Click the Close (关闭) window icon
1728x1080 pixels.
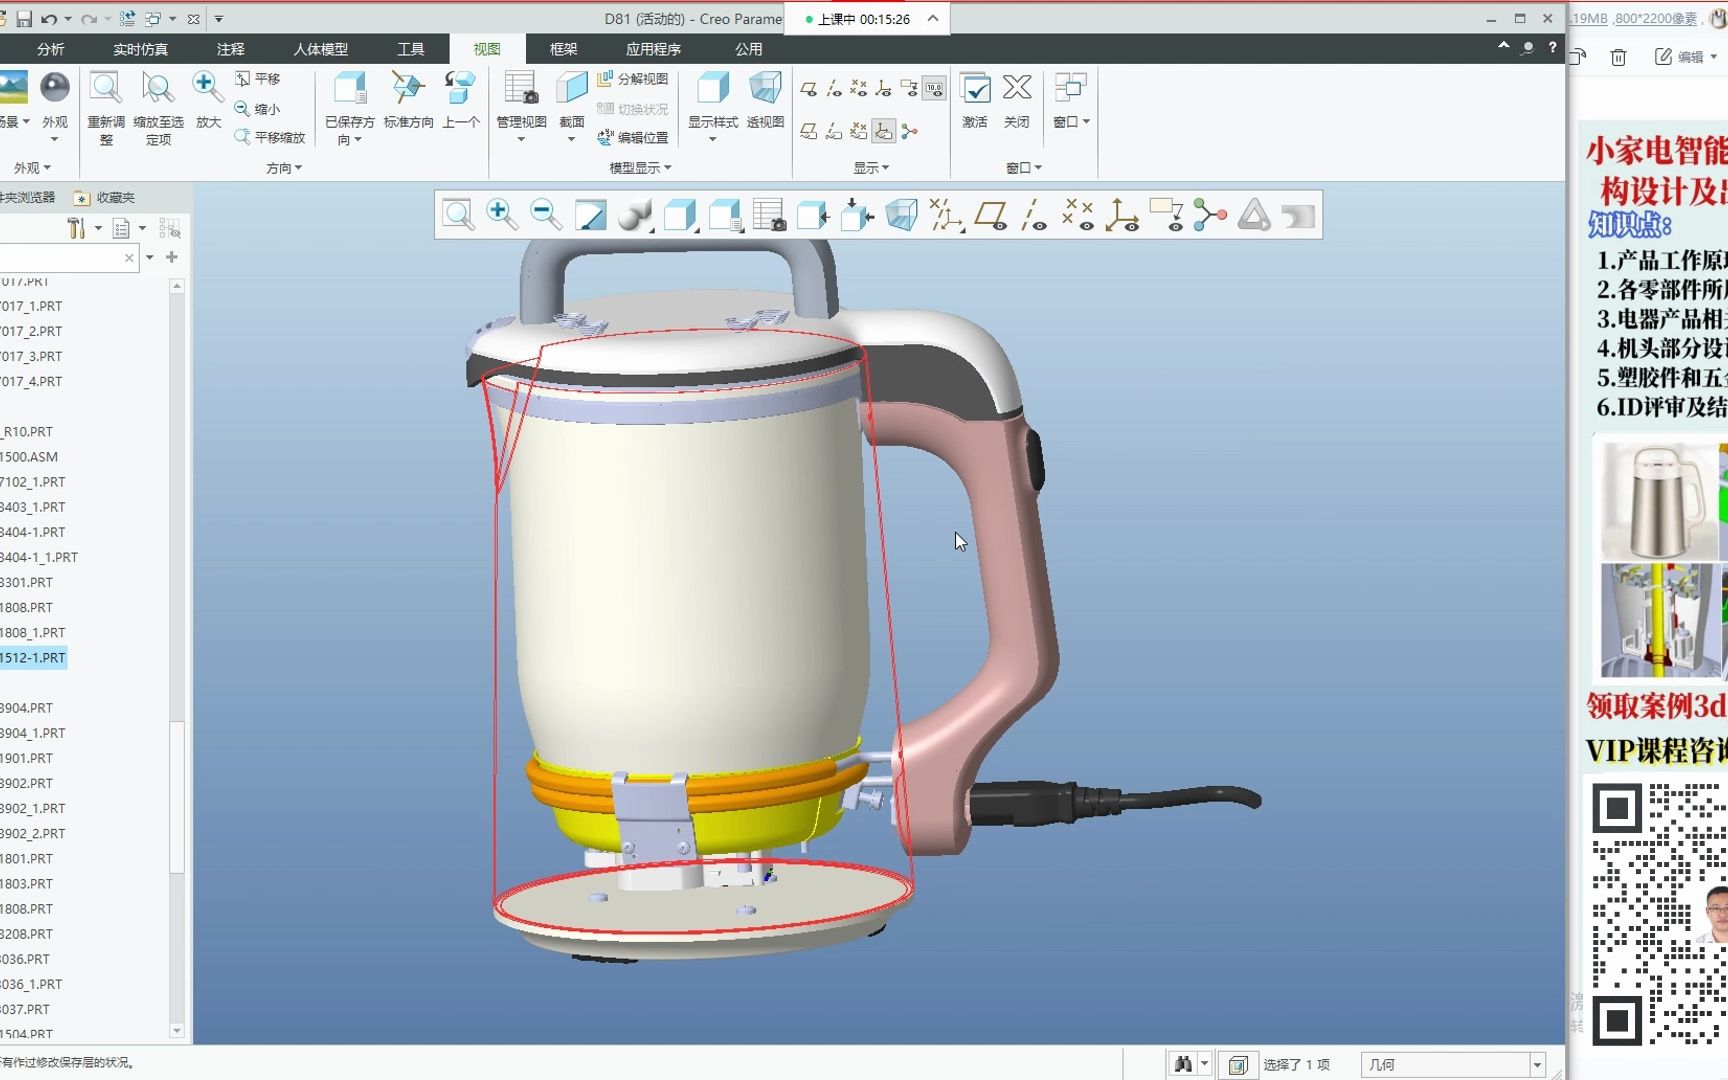(x=1017, y=88)
